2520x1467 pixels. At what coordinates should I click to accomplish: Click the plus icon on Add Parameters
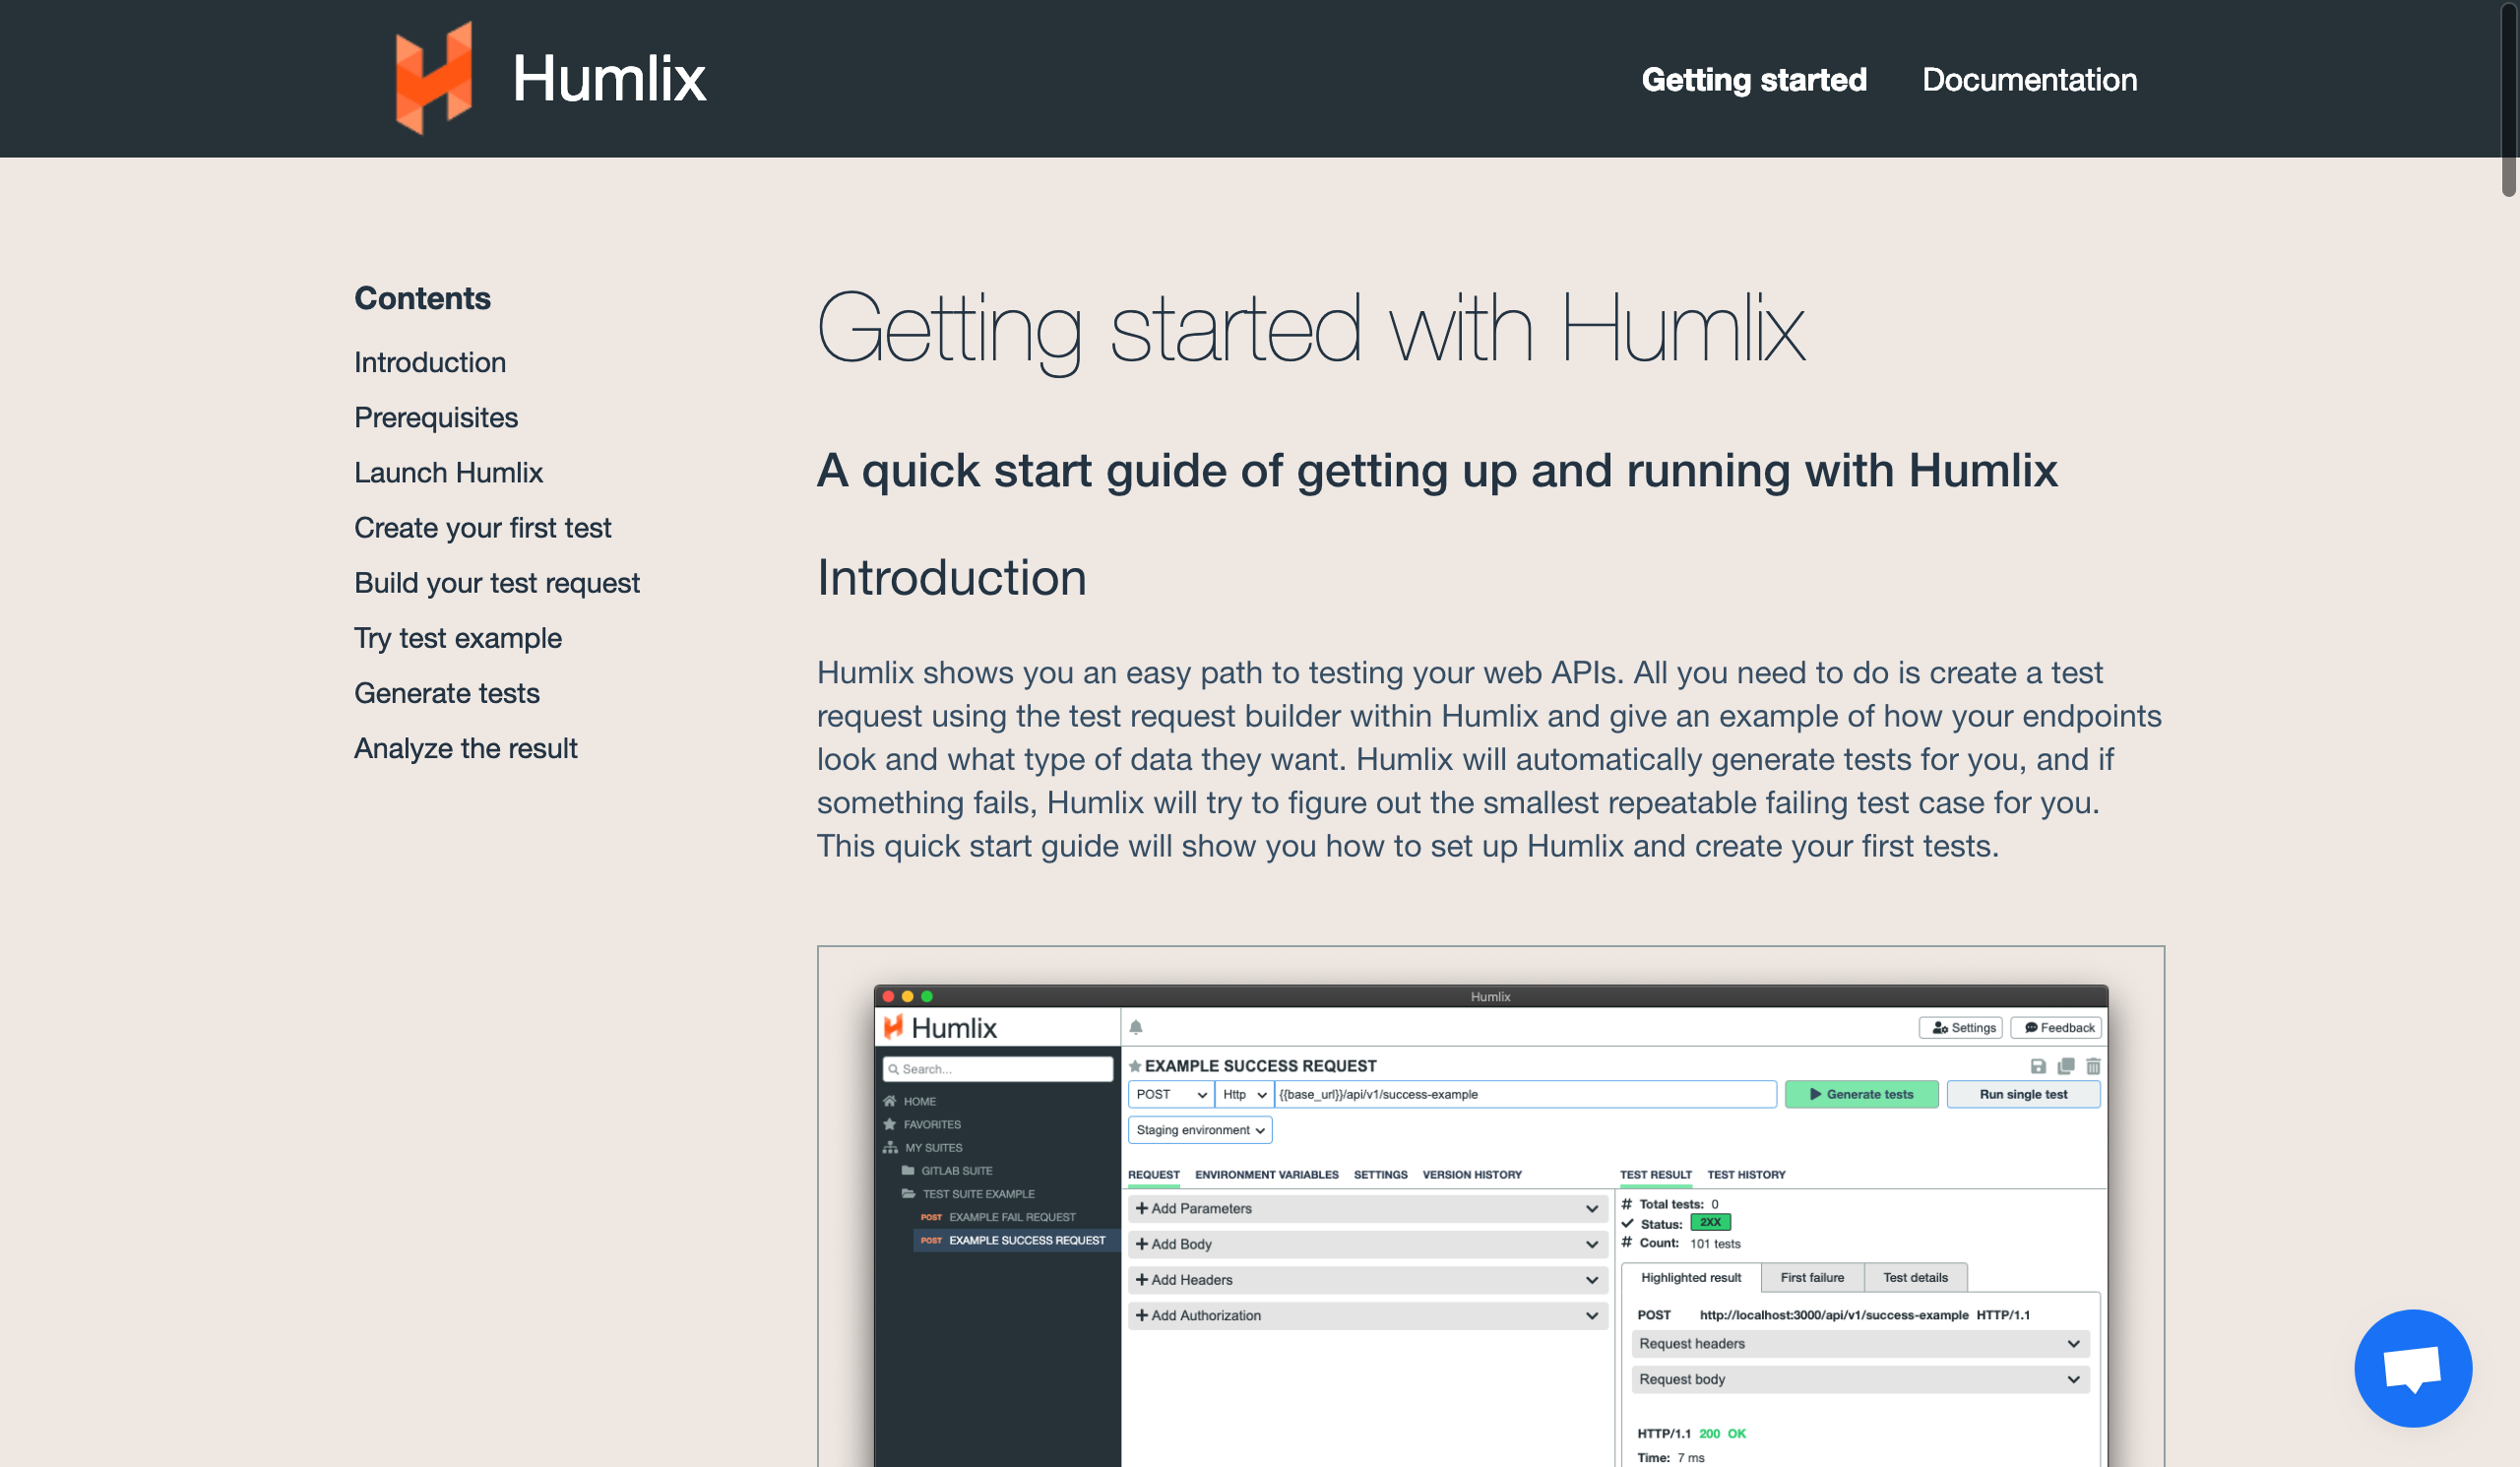(1141, 1208)
